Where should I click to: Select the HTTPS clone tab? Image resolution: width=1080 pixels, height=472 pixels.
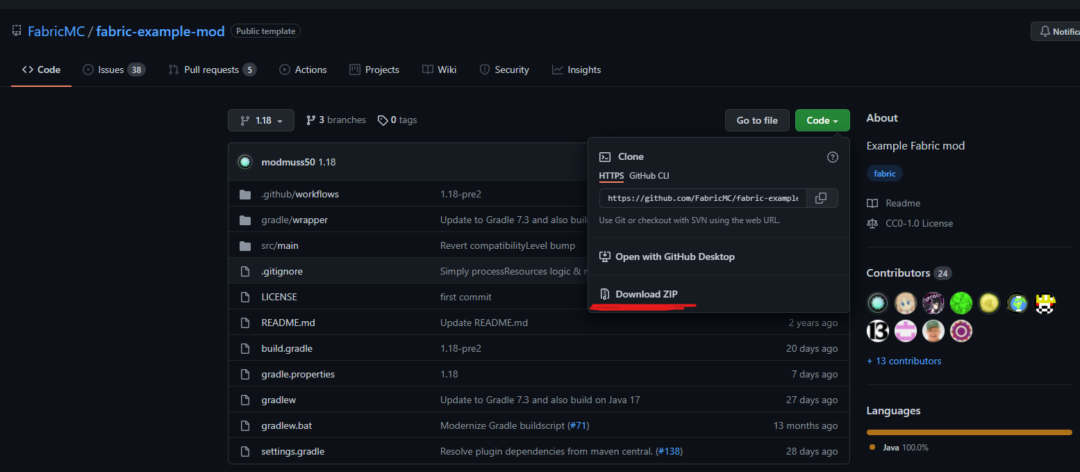(x=611, y=176)
